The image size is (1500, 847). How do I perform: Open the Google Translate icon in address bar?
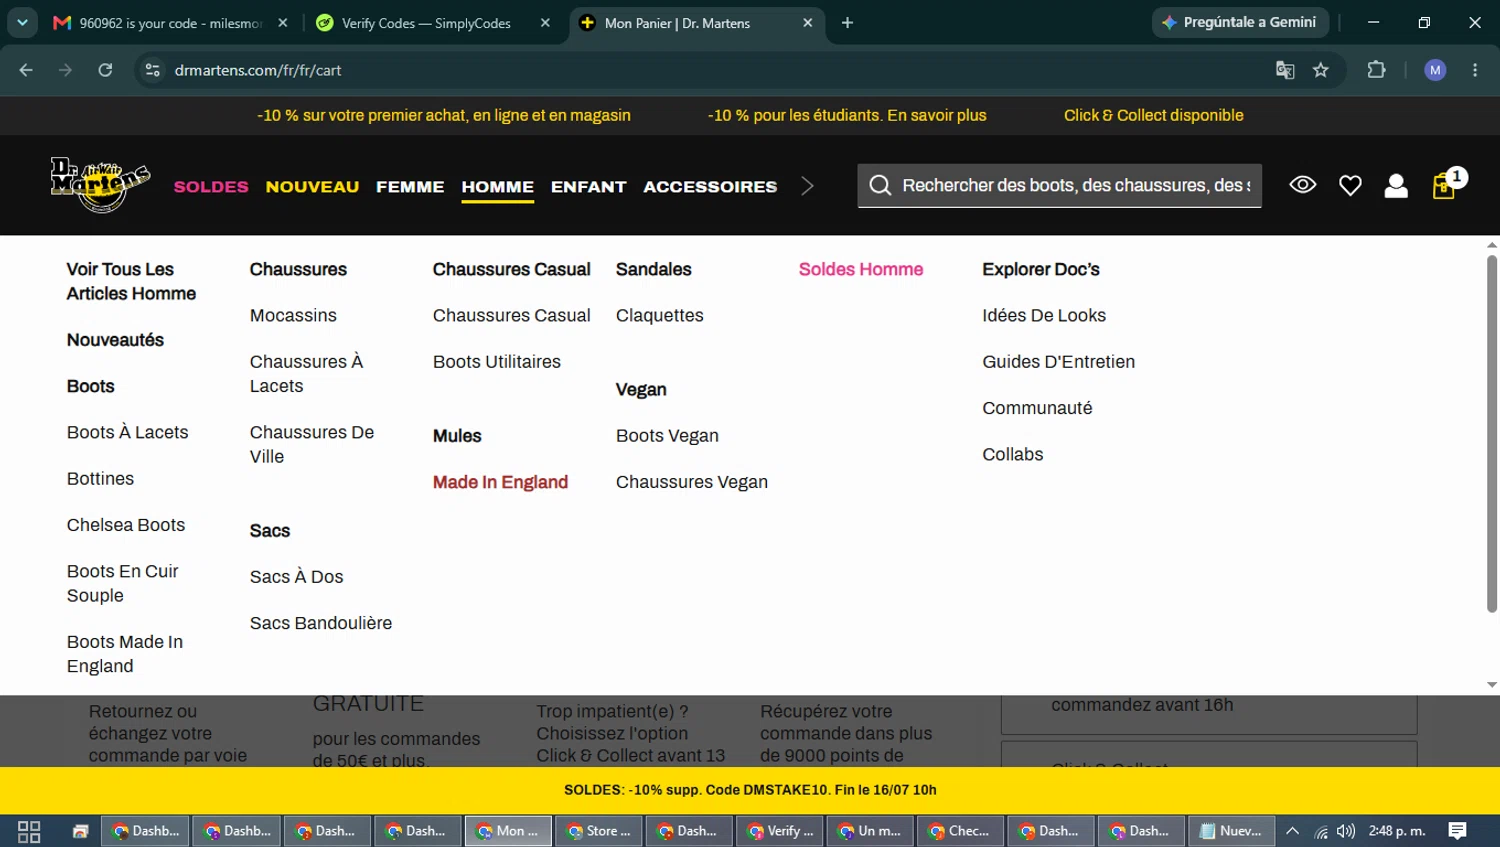(1285, 70)
